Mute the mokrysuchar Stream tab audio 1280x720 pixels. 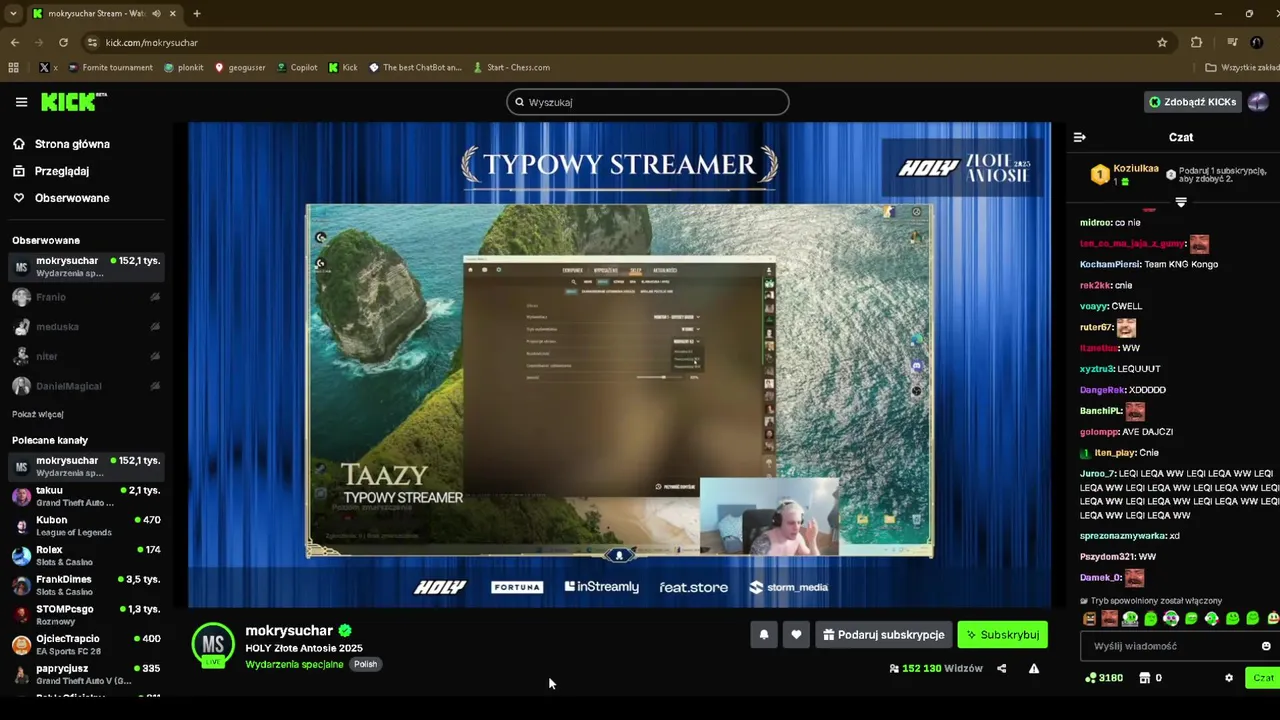(x=157, y=13)
